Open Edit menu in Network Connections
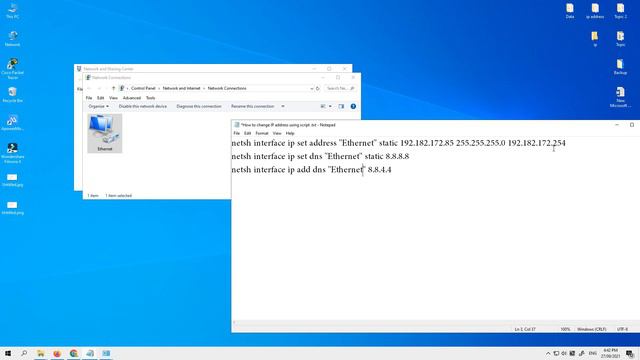This screenshot has height=360, width=640. tap(100, 98)
